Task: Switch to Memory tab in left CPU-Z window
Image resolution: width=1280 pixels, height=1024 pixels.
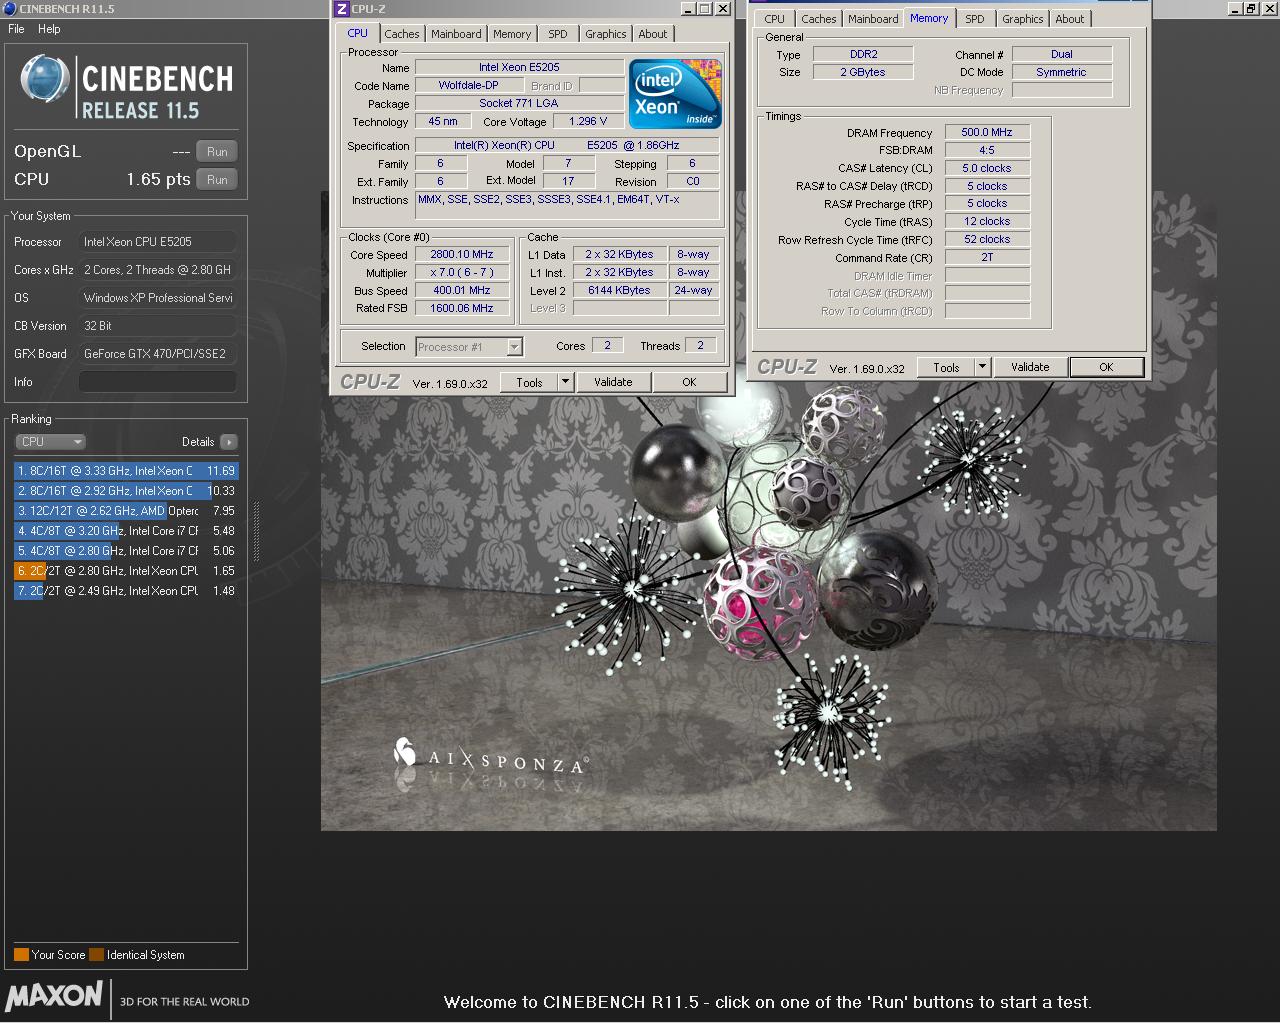Action: [512, 34]
